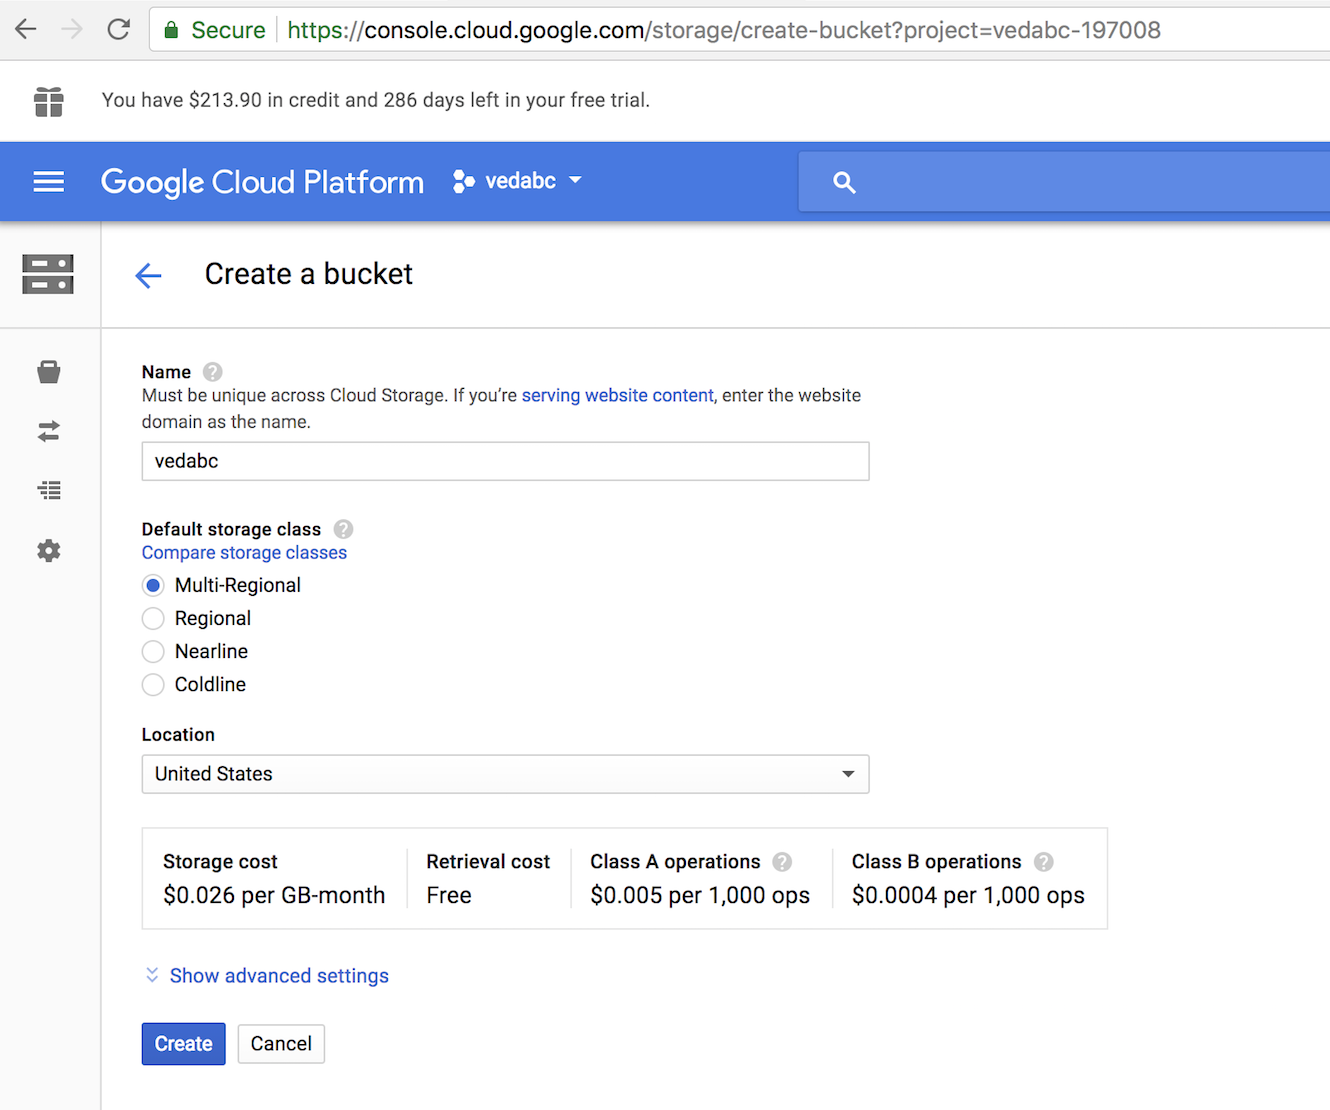Reload the current page
Screen dimensions: 1330x1110
pos(119,29)
